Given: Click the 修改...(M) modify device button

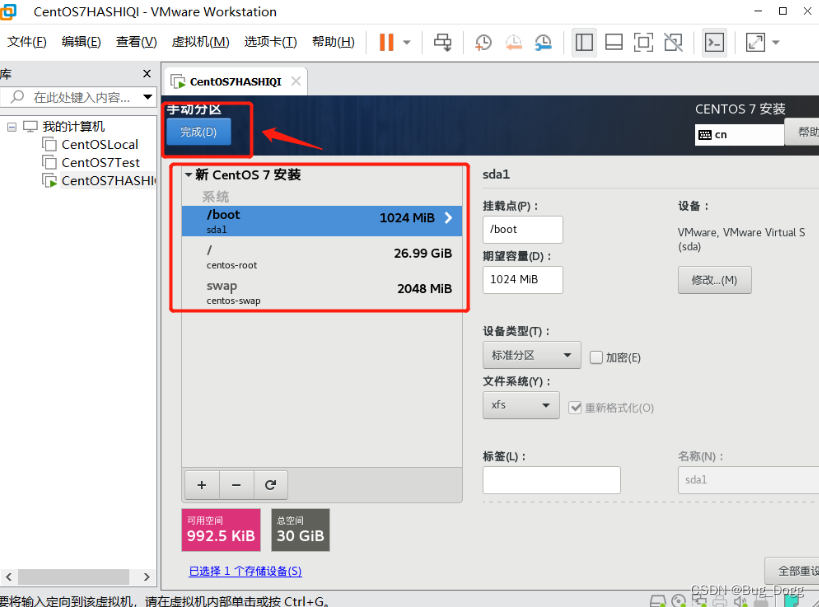Looking at the screenshot, I should (715, 280).
